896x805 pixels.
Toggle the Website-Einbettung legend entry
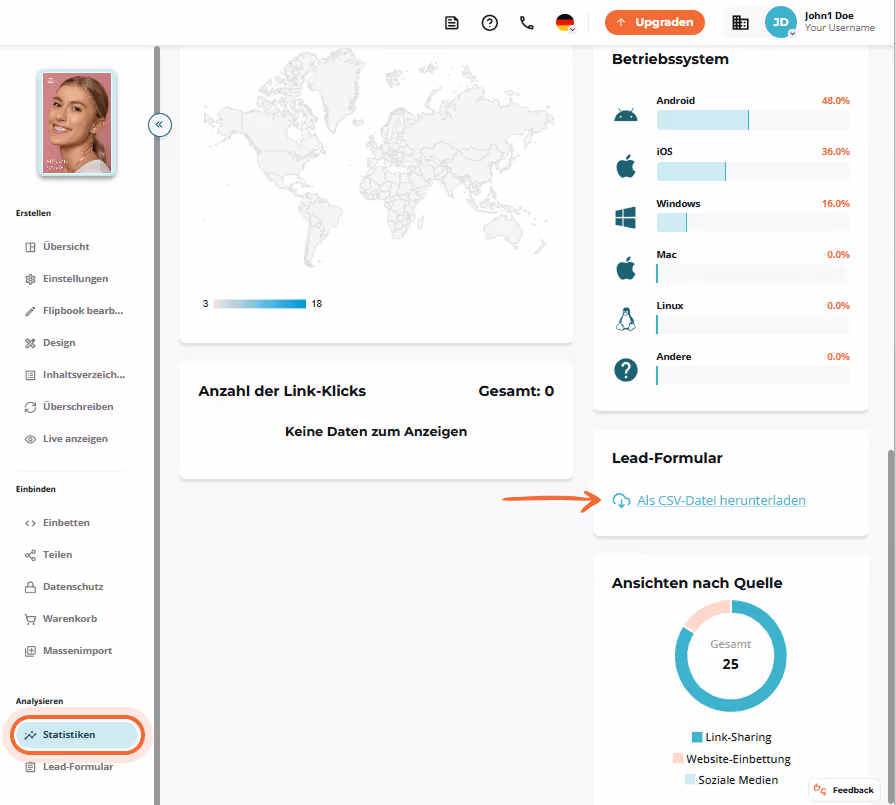point(732,759)
